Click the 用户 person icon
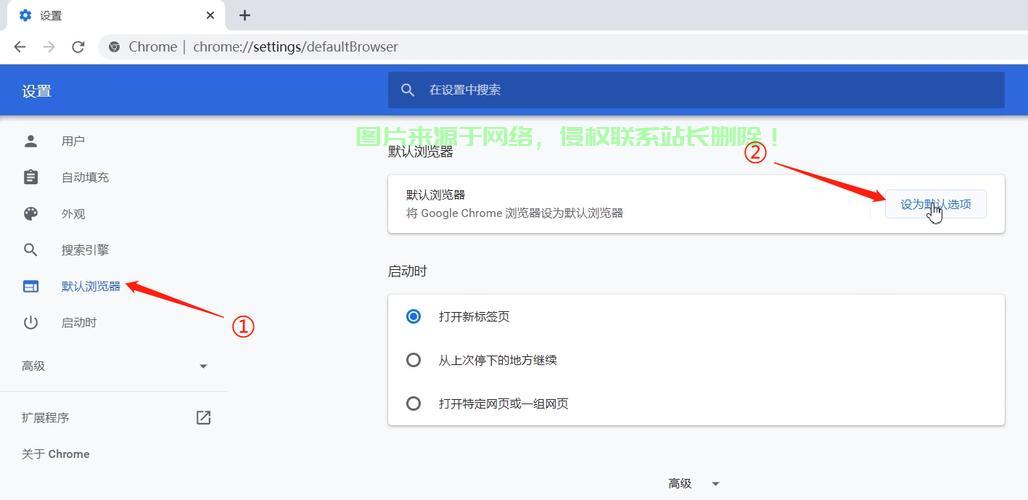 tap(31, 141)
